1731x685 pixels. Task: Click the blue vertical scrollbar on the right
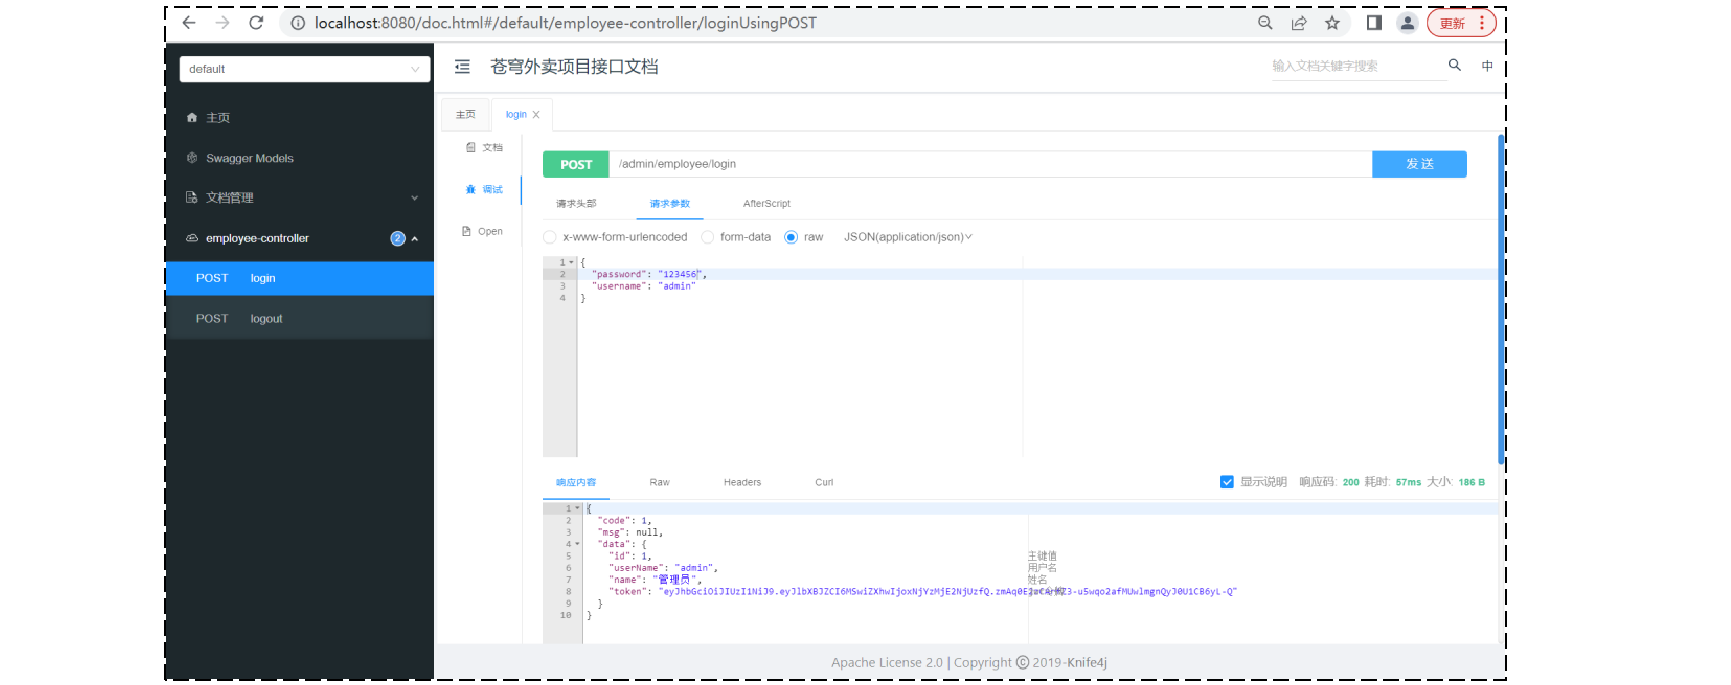[1501, 300]
